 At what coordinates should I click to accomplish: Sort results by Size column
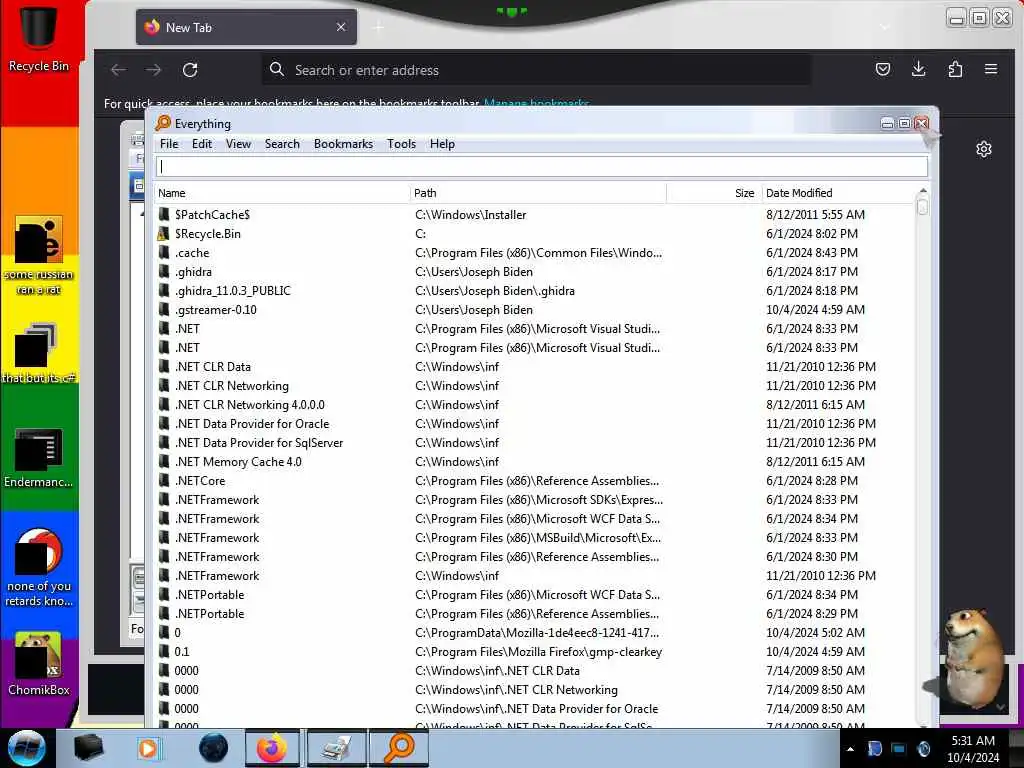pyautogui.click(x=714, y=193)
